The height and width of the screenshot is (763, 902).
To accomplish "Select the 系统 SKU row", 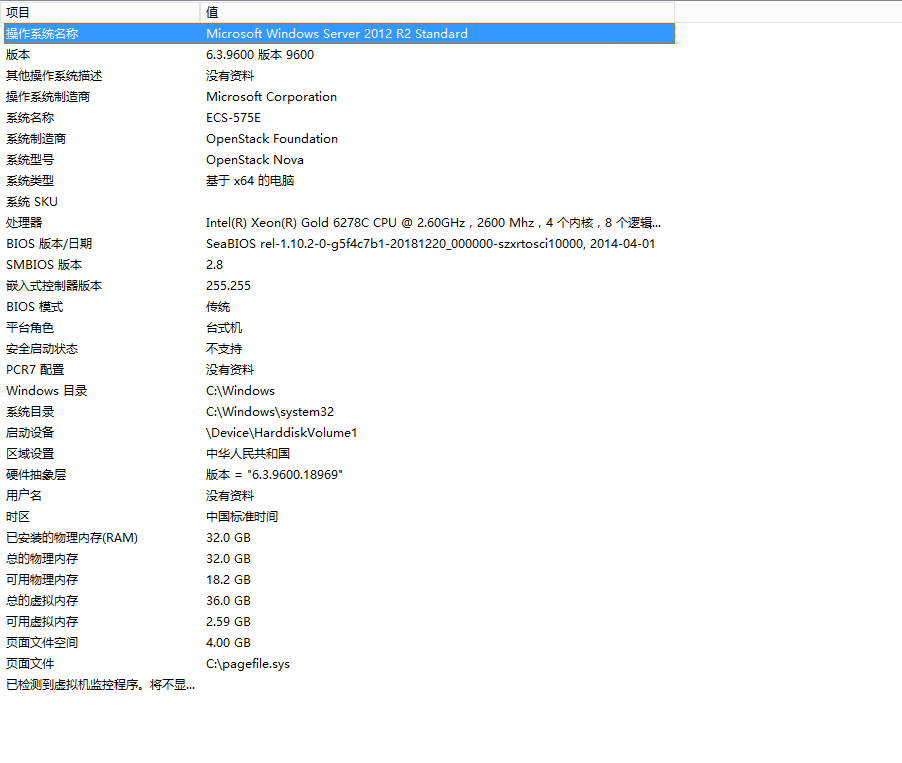I will [x=339, y=201].
